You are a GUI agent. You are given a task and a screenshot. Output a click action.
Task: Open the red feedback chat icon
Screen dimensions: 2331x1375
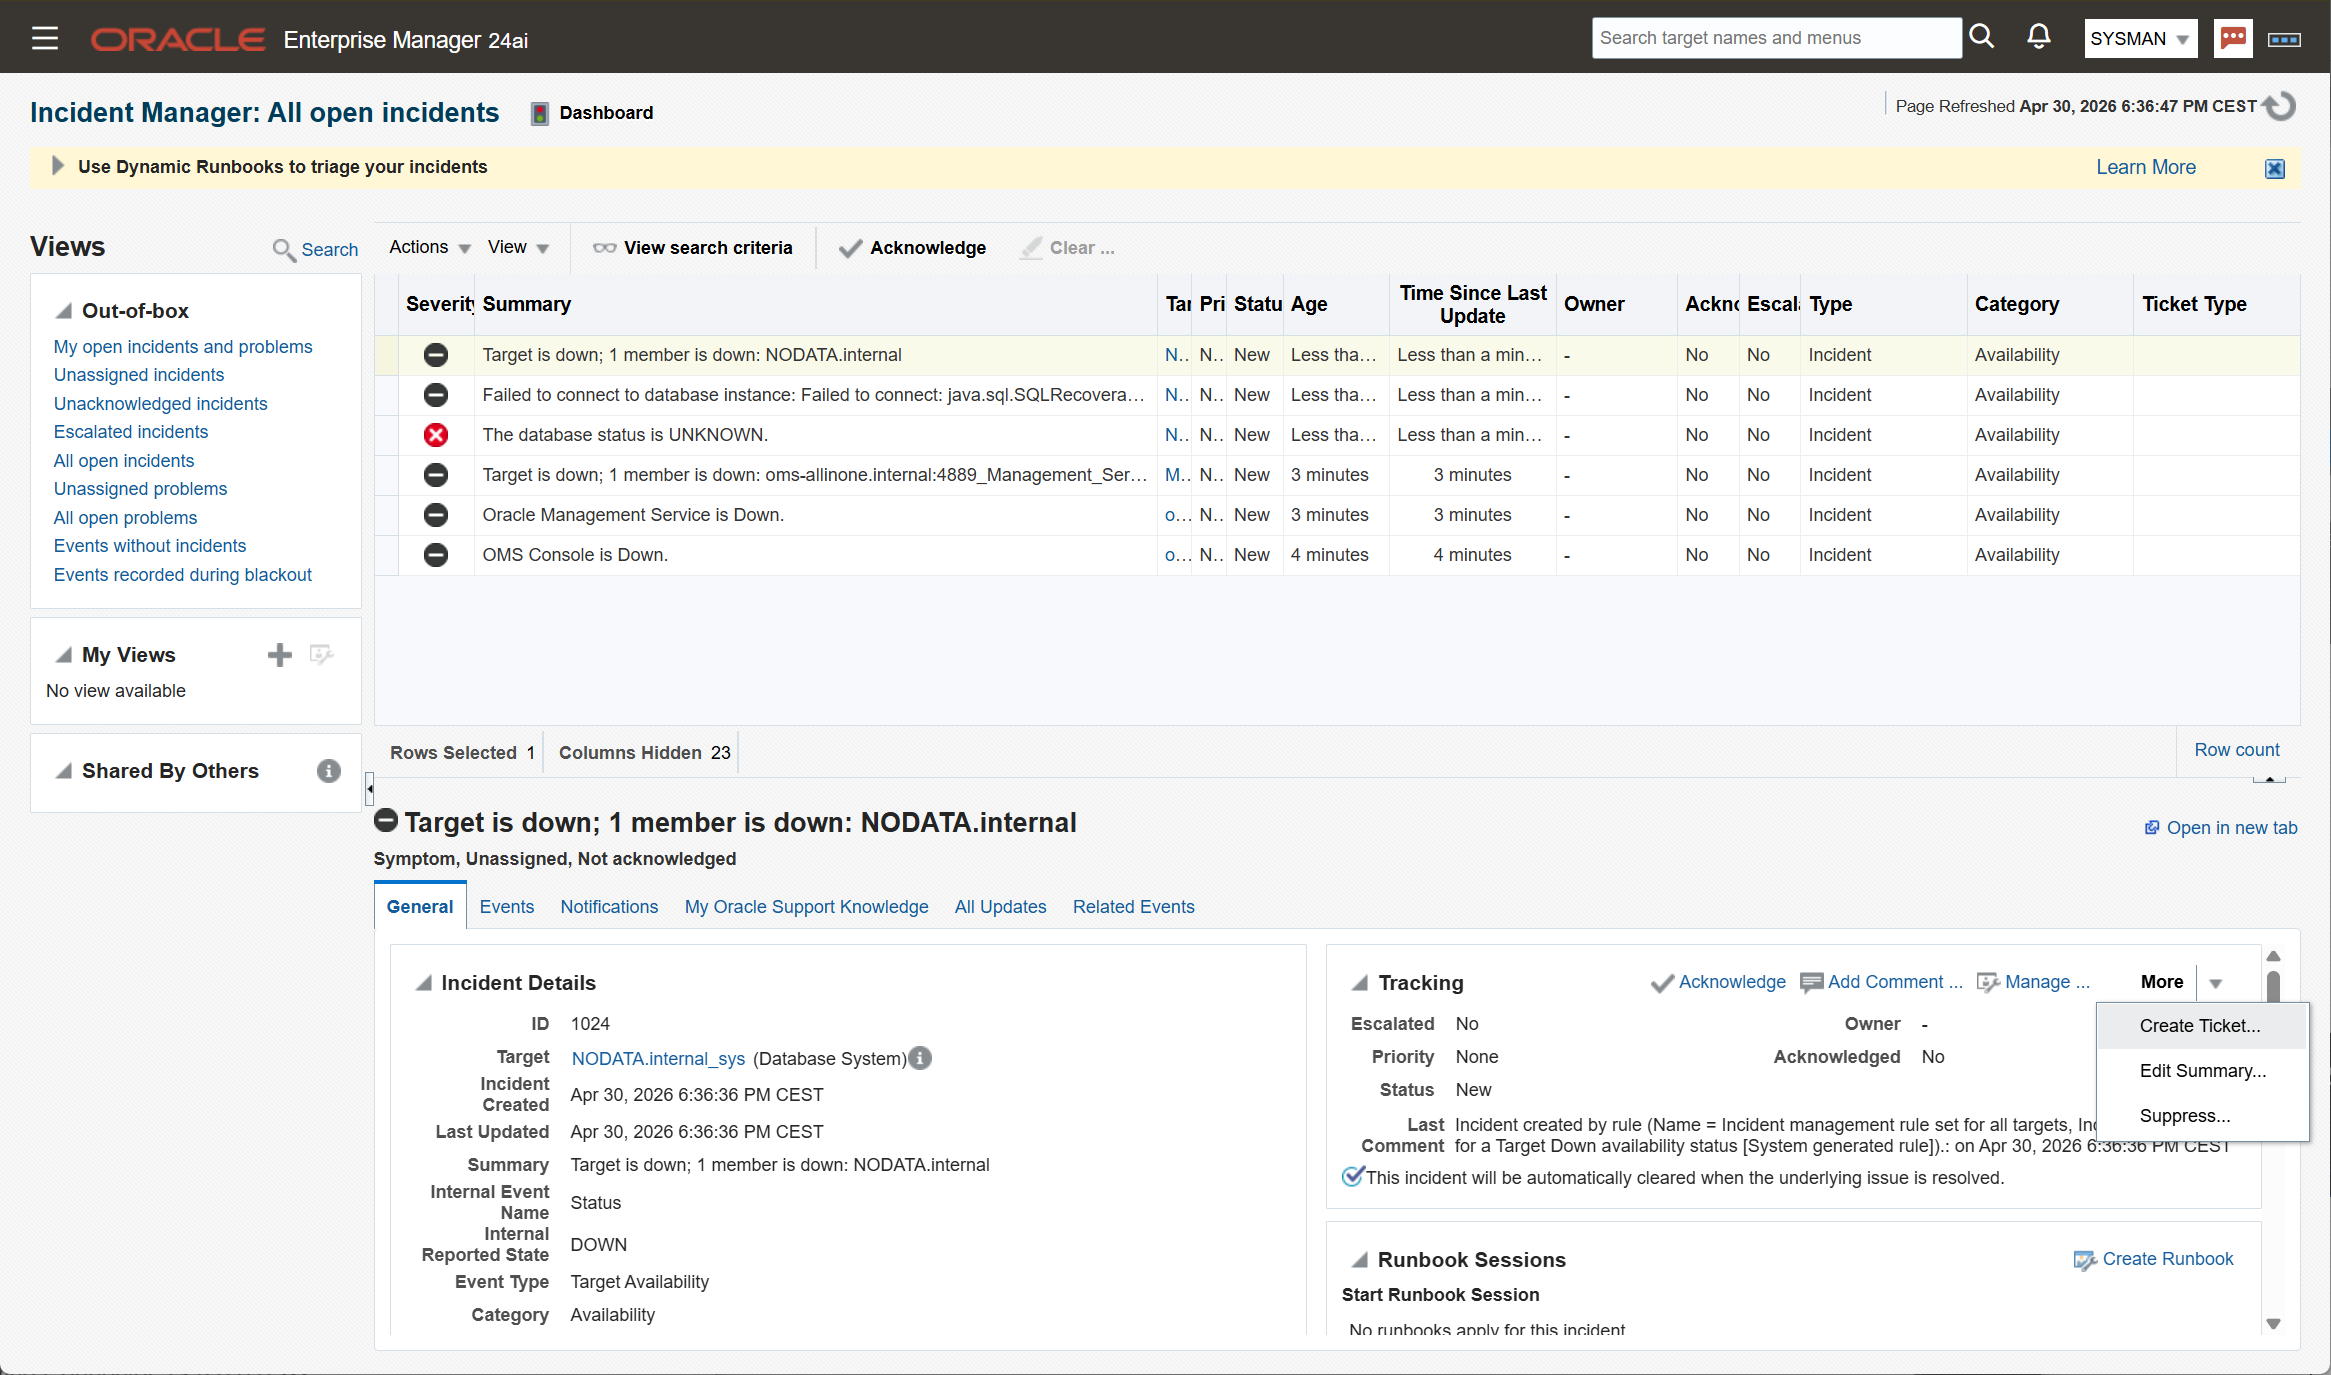click(2232, 38)
